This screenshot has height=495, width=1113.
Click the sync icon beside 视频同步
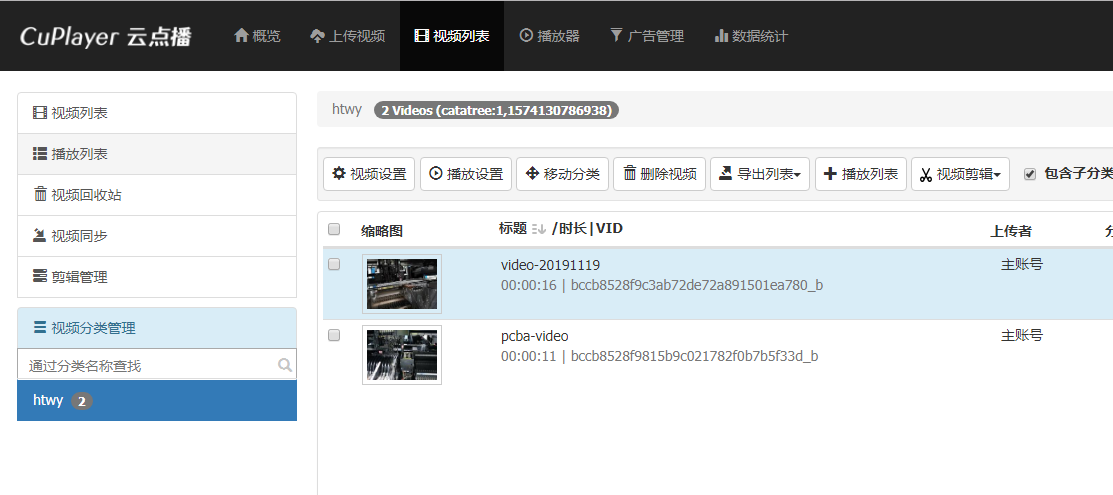click(40, 235)
